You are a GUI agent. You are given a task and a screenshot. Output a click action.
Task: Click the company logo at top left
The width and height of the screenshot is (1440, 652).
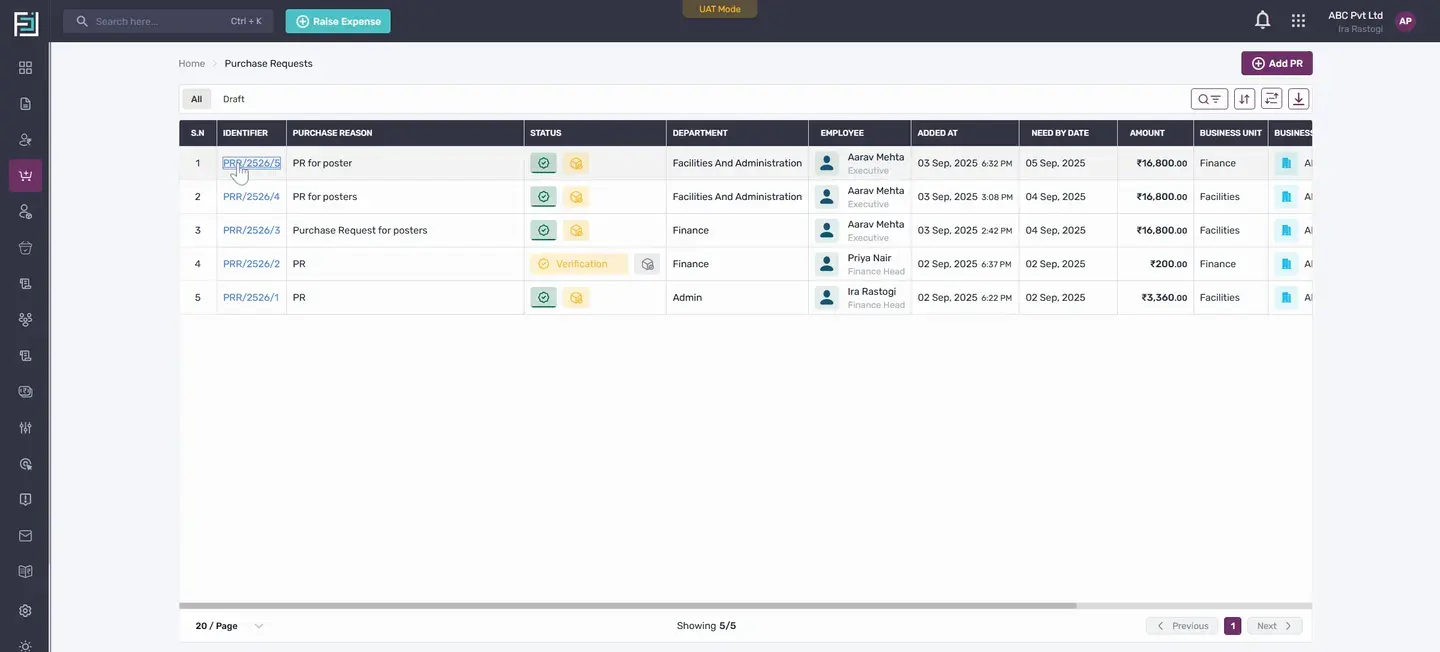tap(26, 22)
